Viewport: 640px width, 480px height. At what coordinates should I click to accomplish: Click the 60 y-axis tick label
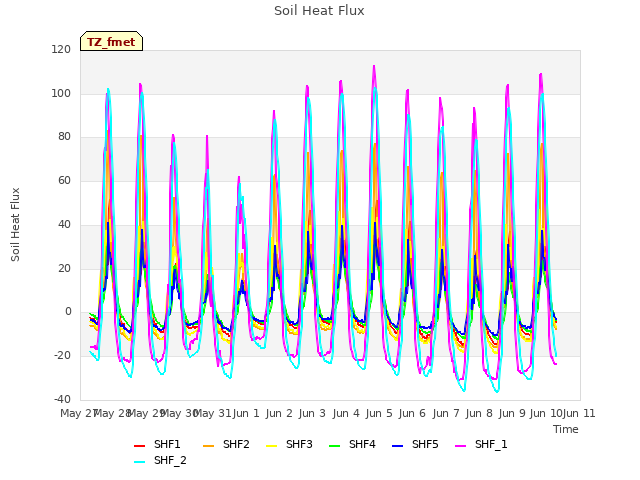(x=64, y=180)
